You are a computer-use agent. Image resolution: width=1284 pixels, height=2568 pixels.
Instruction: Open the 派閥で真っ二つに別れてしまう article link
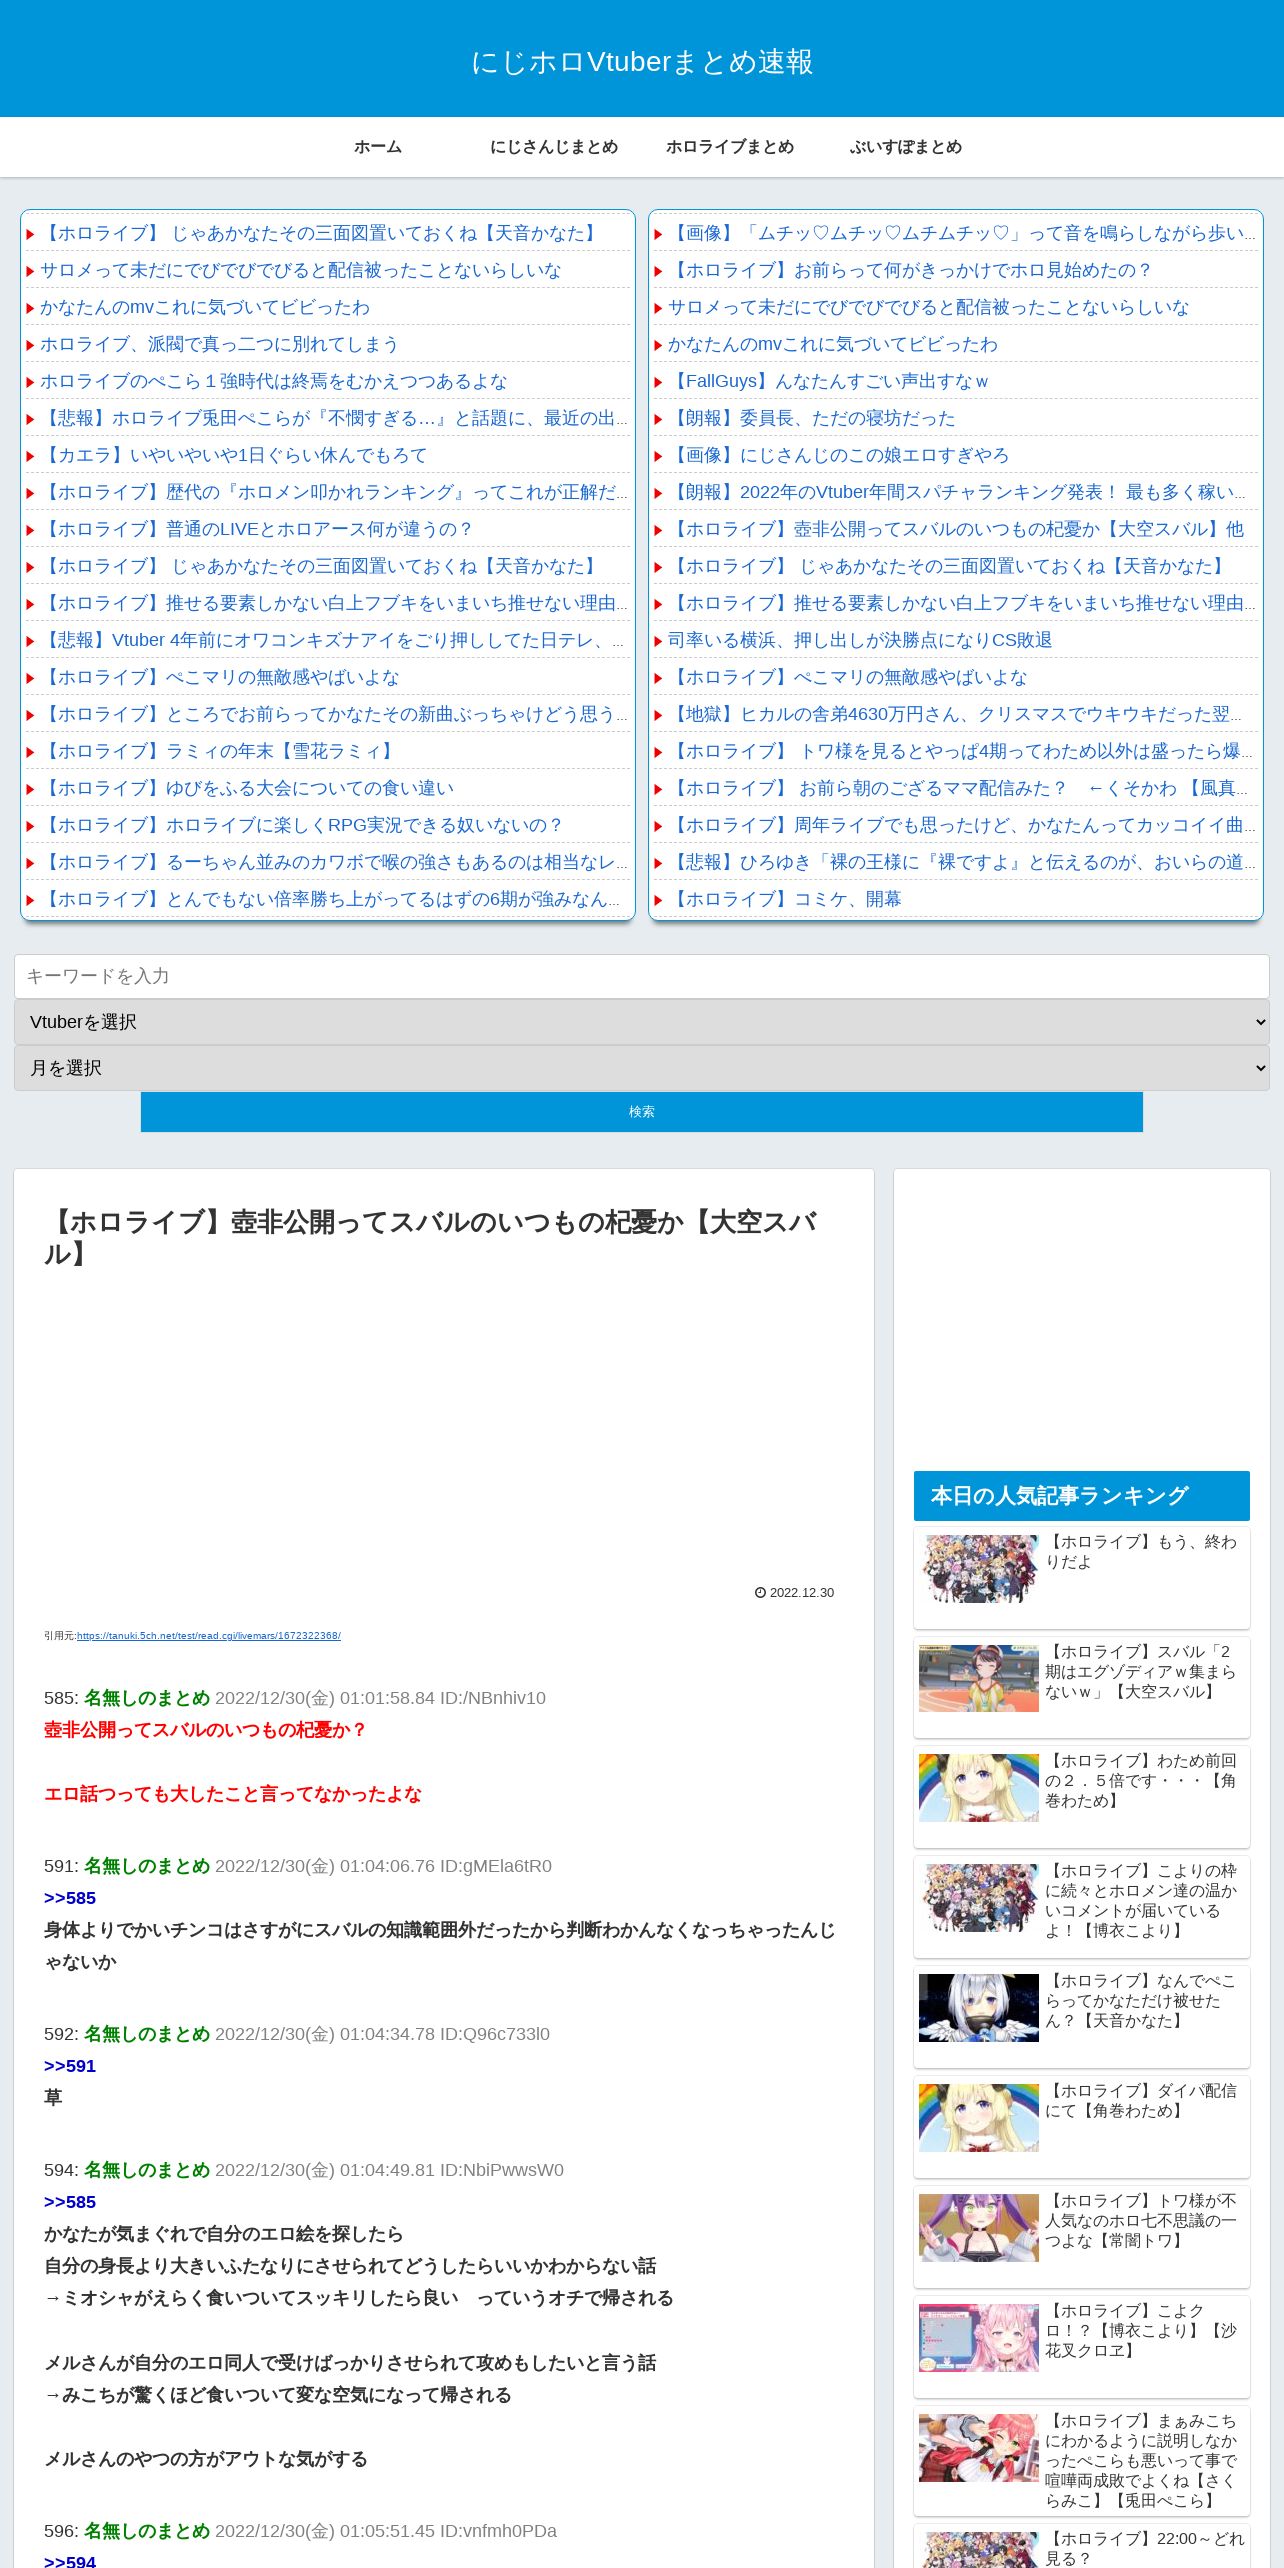click(x=219, y=344)
